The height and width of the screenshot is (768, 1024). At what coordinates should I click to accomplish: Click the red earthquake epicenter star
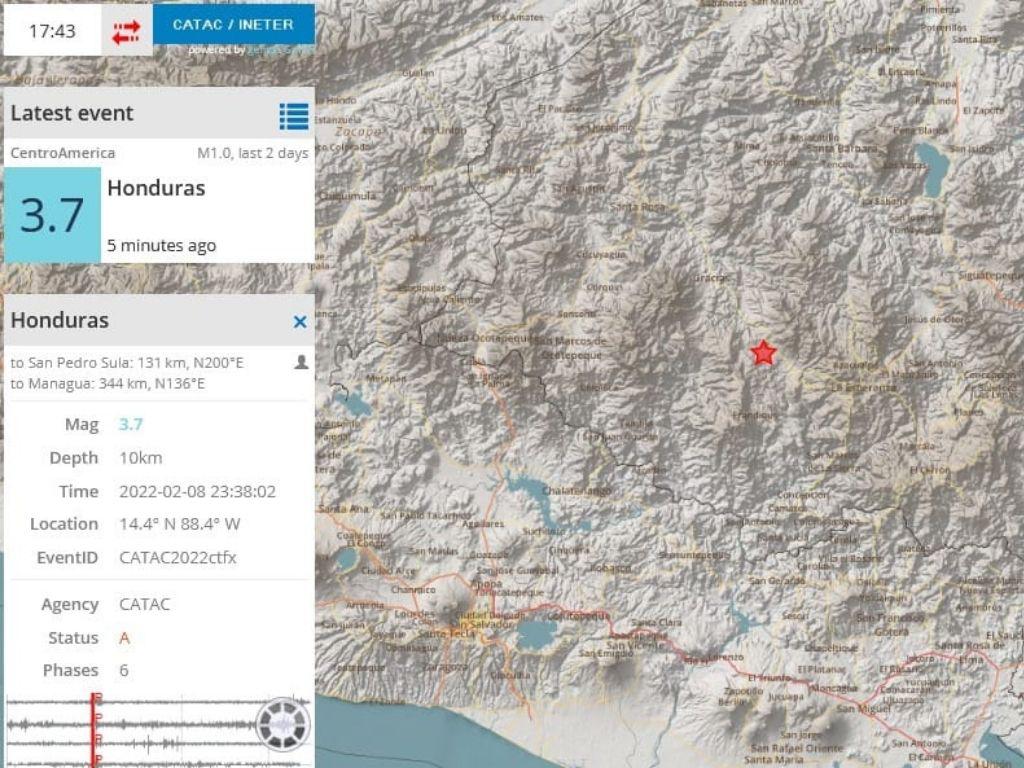[763, 352]
